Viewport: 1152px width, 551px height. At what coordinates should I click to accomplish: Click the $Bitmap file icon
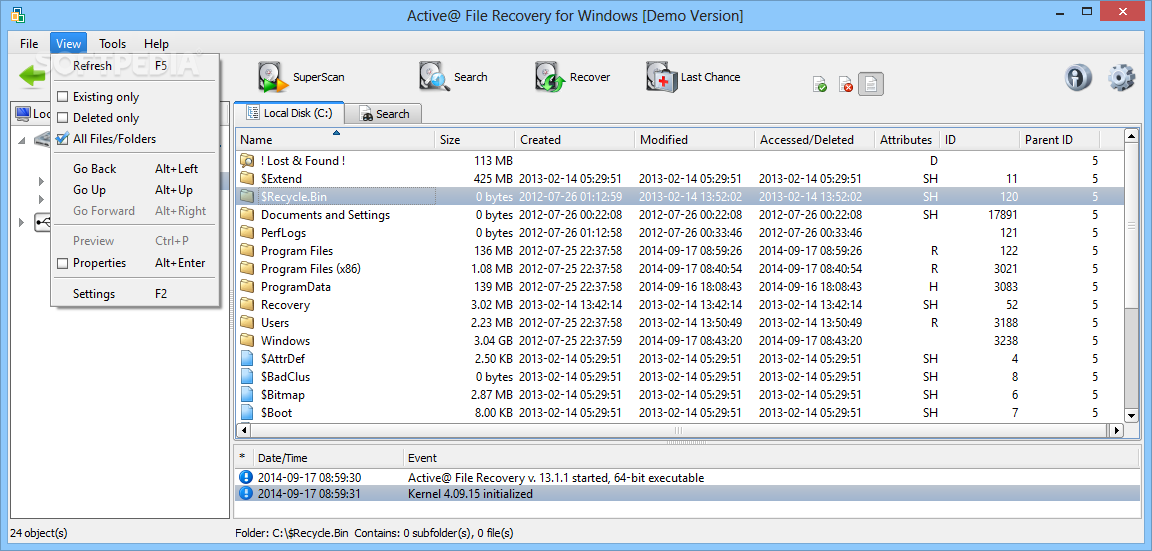pos(248,395)
